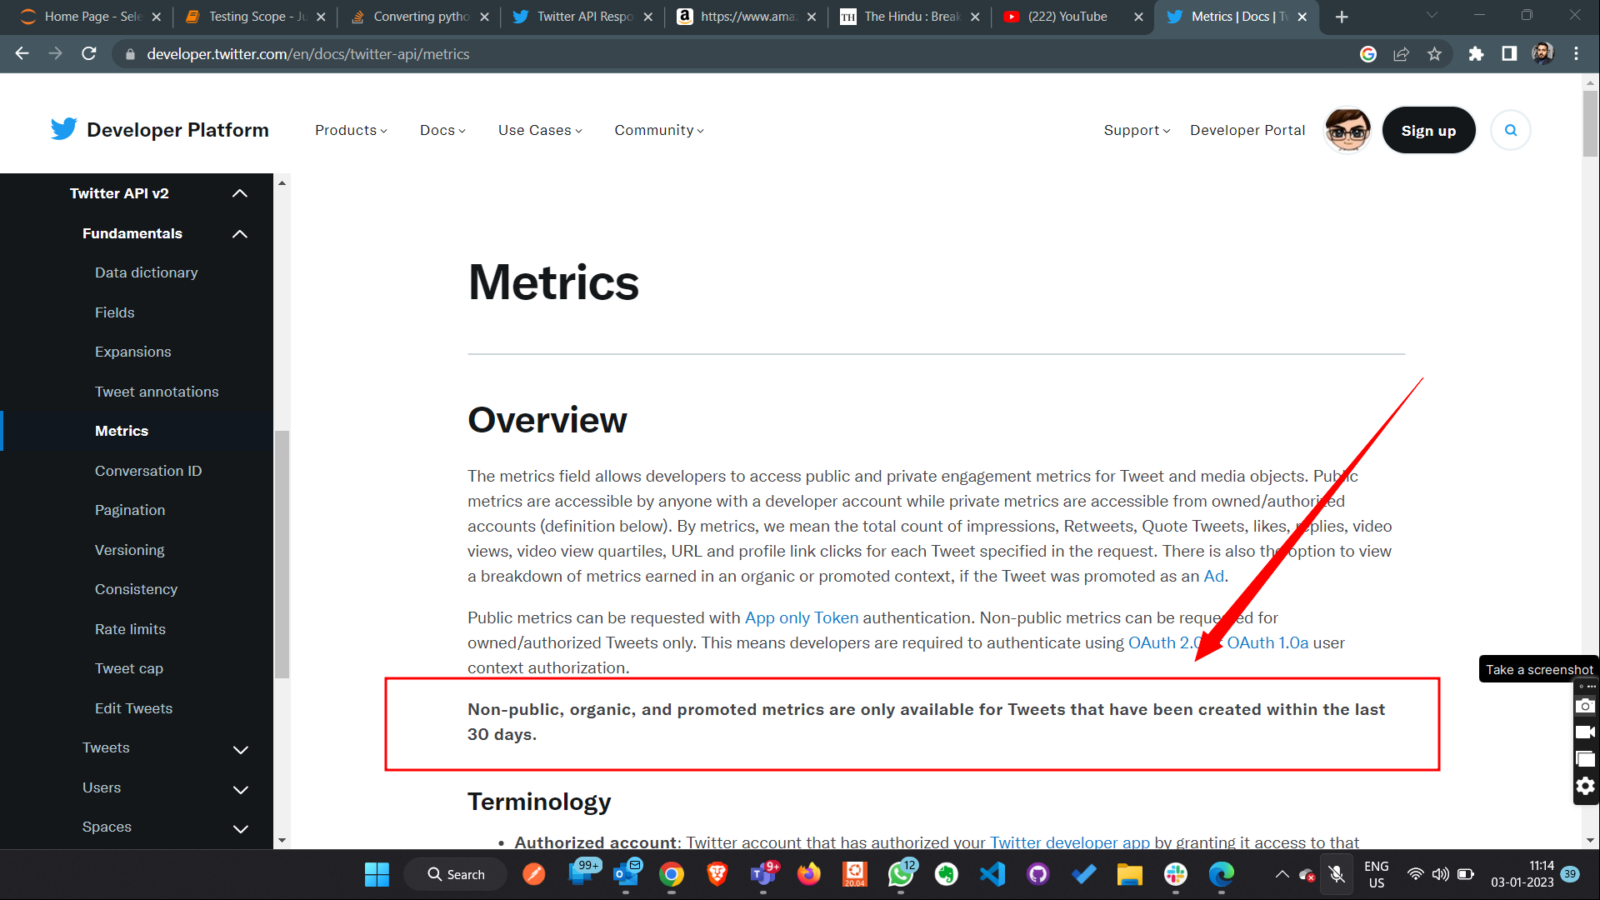The height and width of the screenshot is (900, 1600).
Task: Open Visual Studio Code from the taskbar
Action: [991, 874]
